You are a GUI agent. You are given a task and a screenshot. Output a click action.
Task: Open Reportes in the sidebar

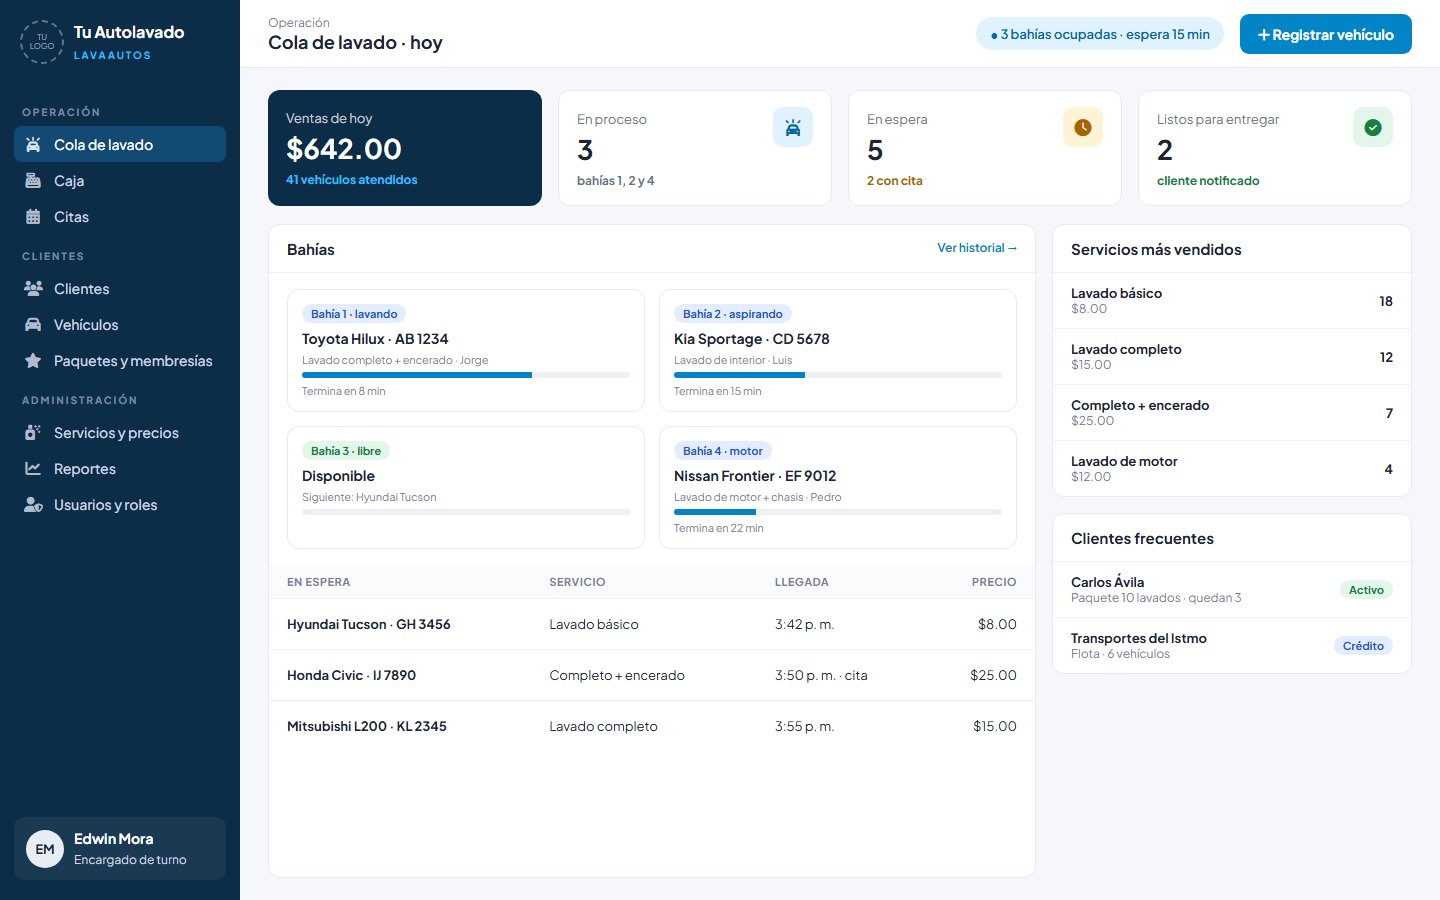(x=120, y=468)
